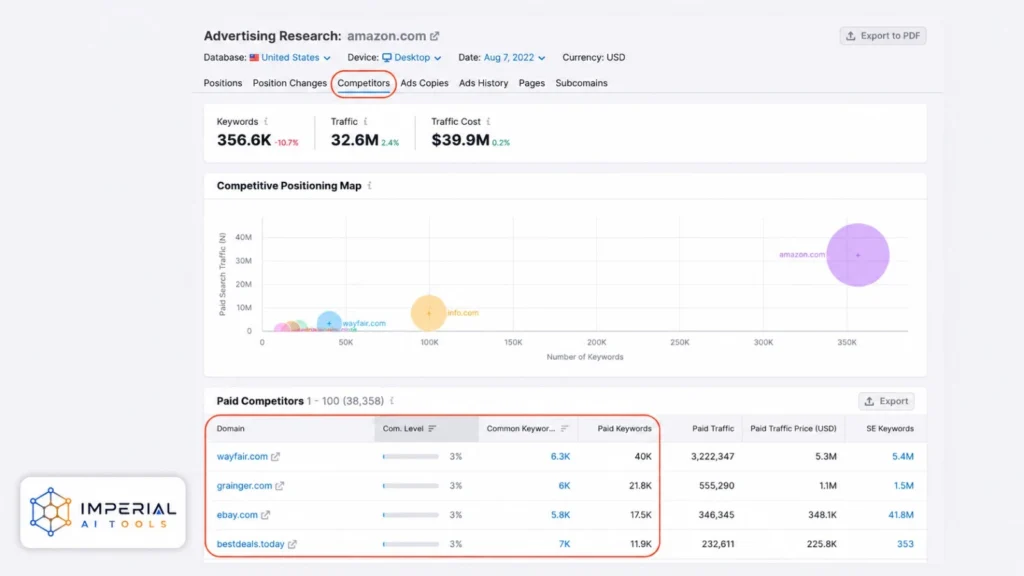Click the Competitive Positioning Map info icon
This screenshot has height=576, width=1024.
tap(370, 185)
